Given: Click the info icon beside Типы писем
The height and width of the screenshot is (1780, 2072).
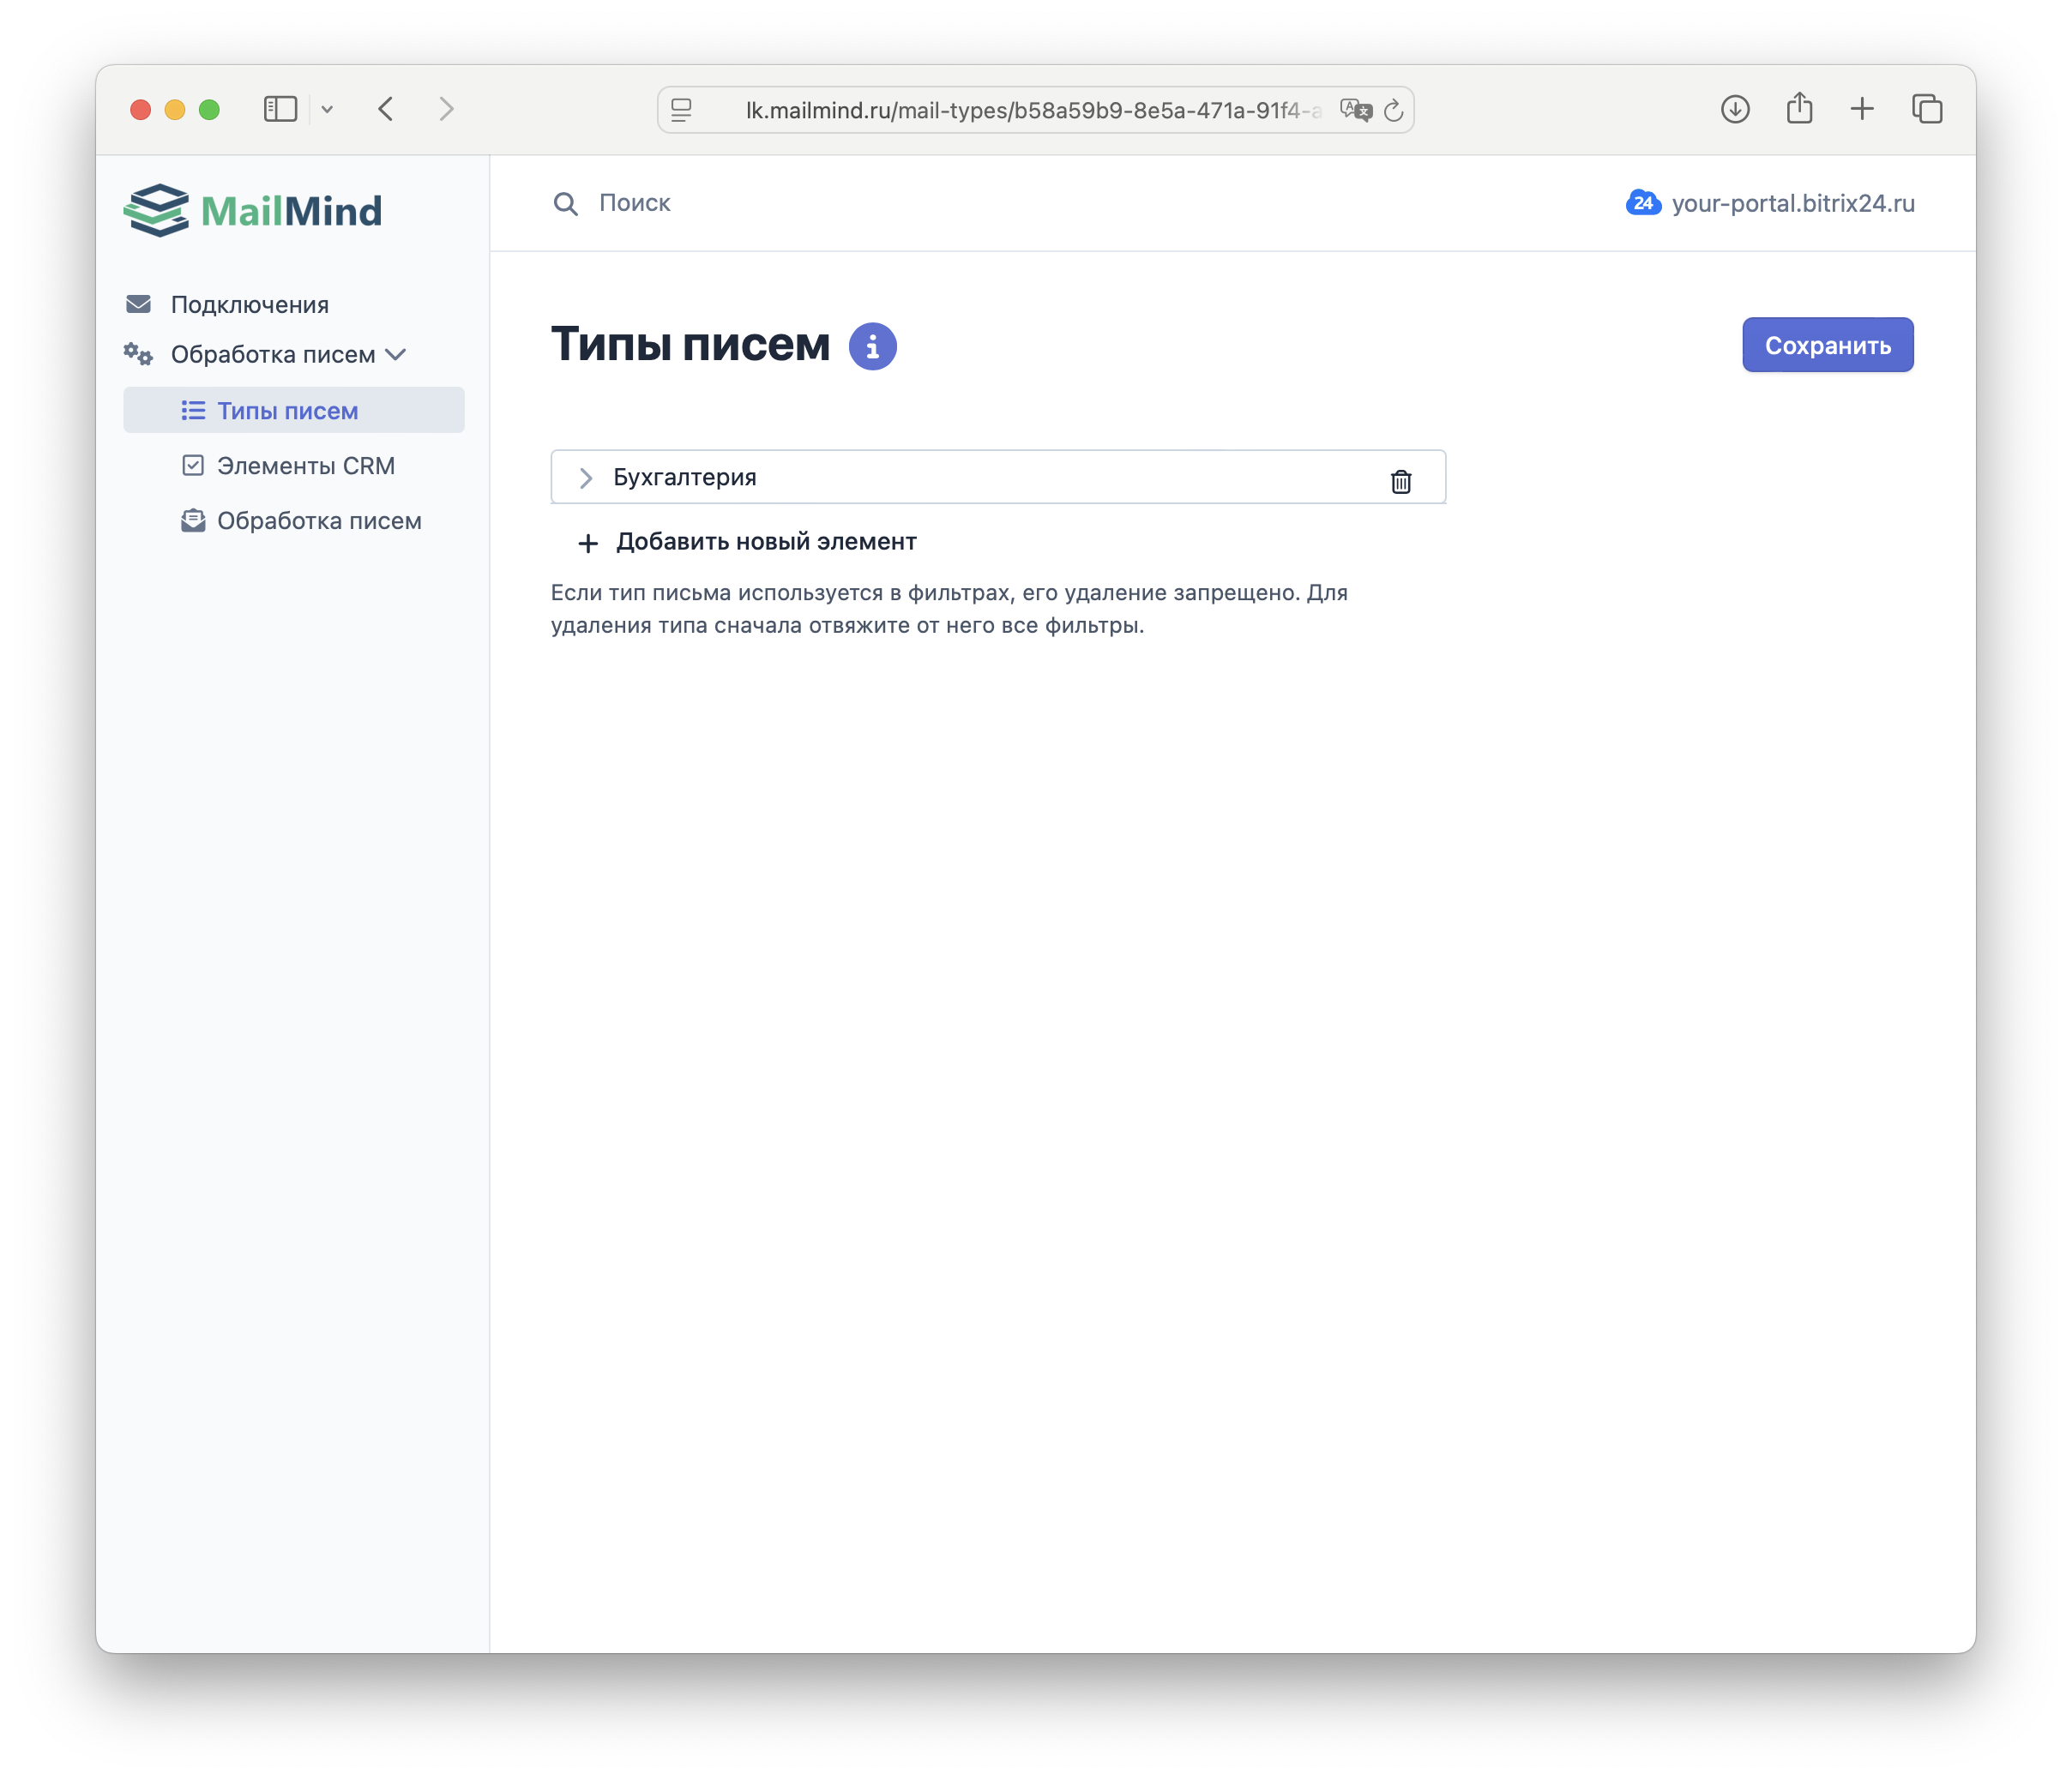Looking at the screenshot, I should (x=872, y=346).
